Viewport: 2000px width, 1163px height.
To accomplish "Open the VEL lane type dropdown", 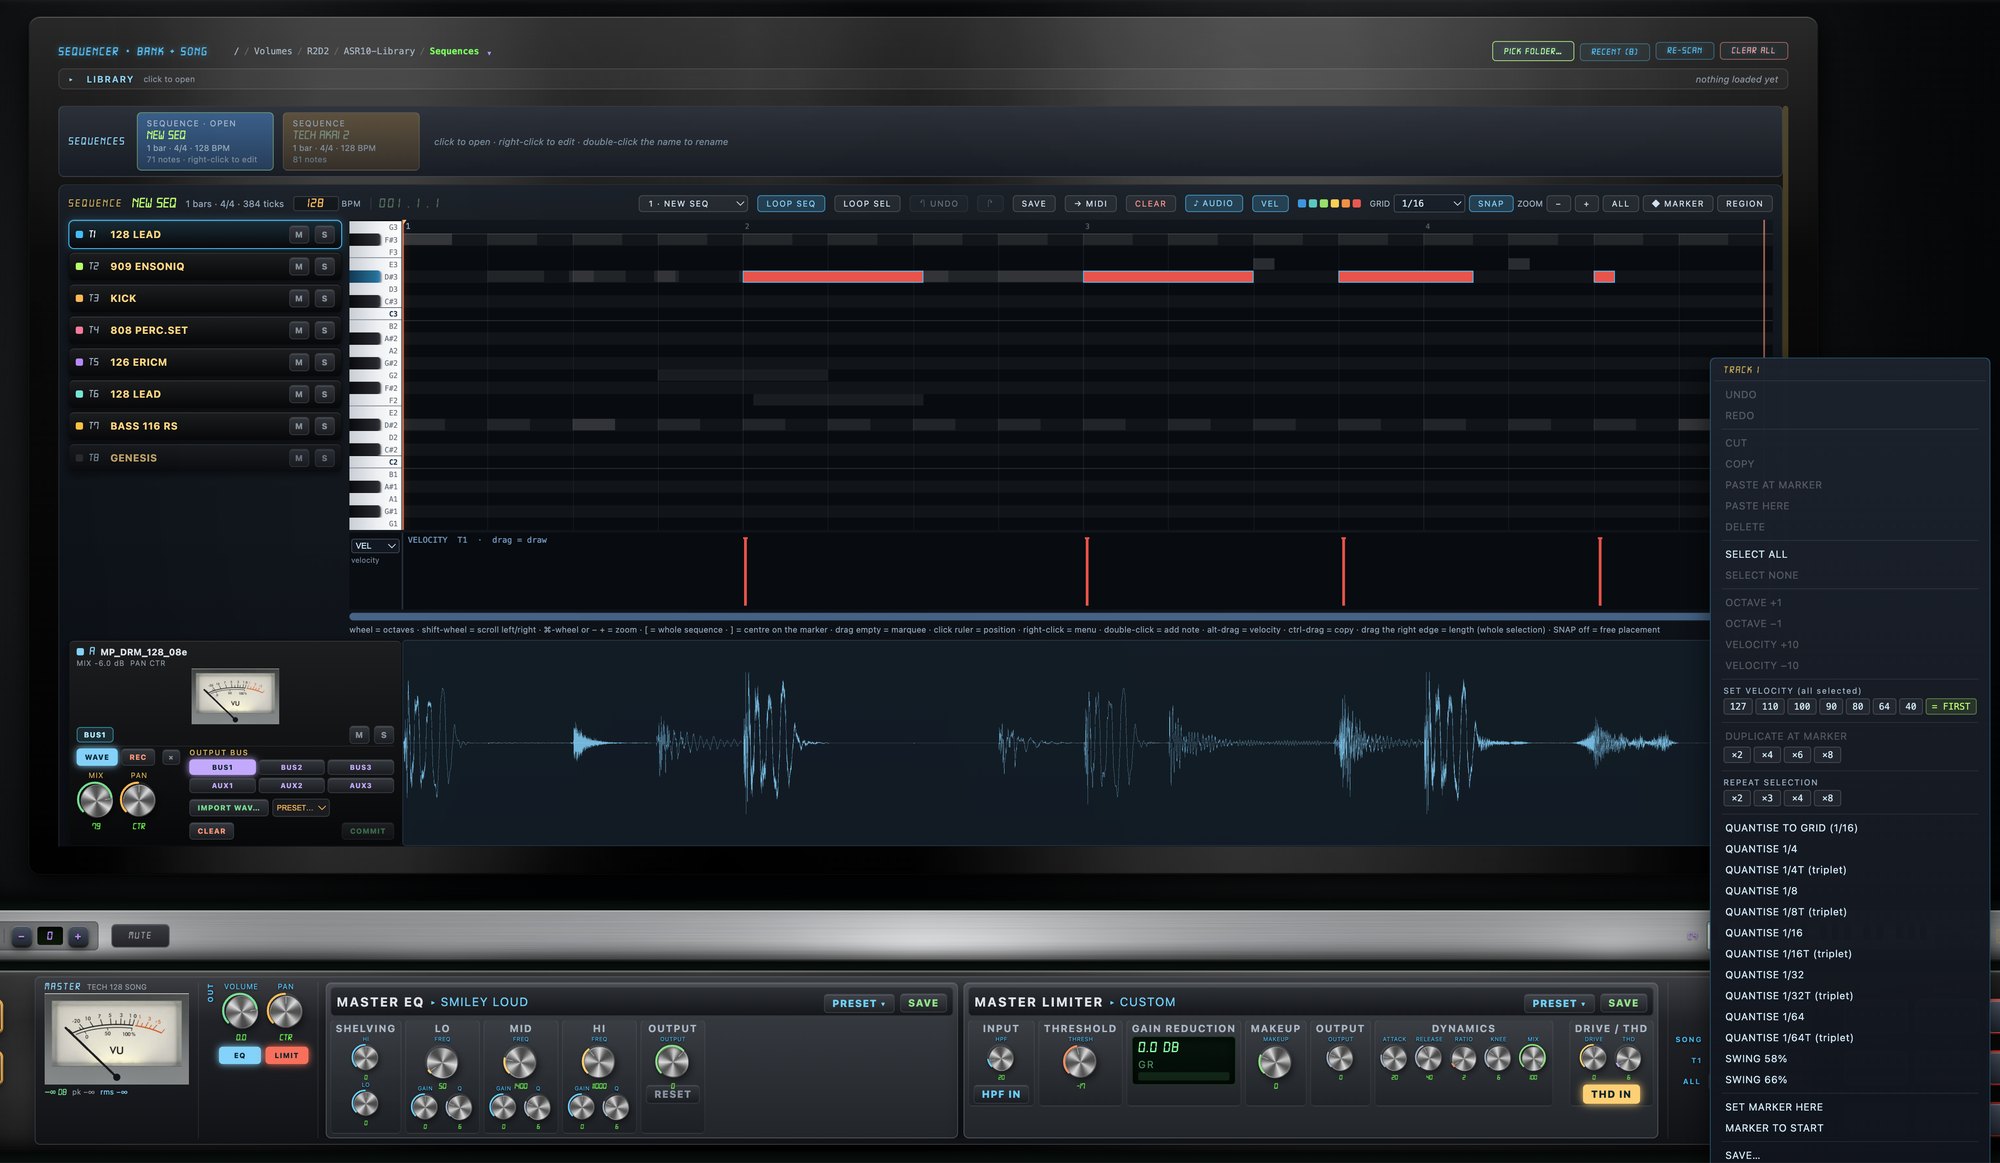I will coord(375,546).
